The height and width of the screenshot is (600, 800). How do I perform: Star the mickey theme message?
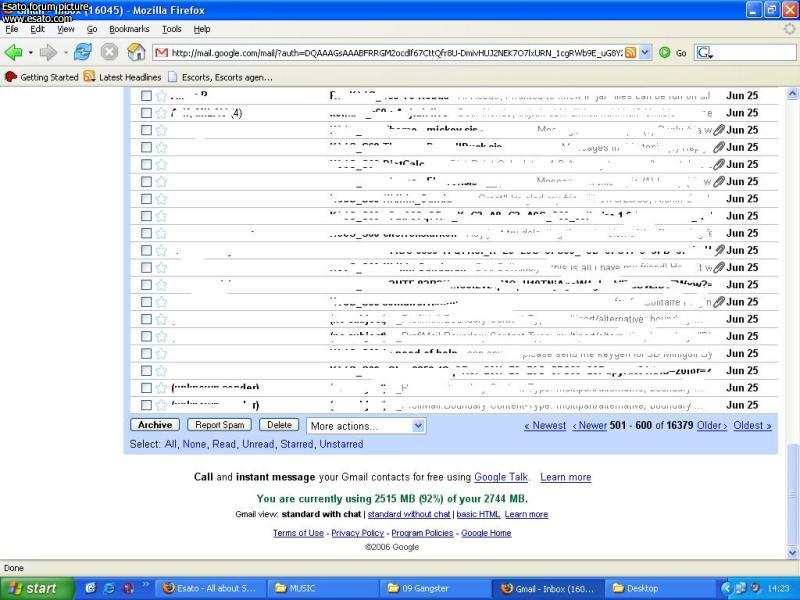[161, 130]
